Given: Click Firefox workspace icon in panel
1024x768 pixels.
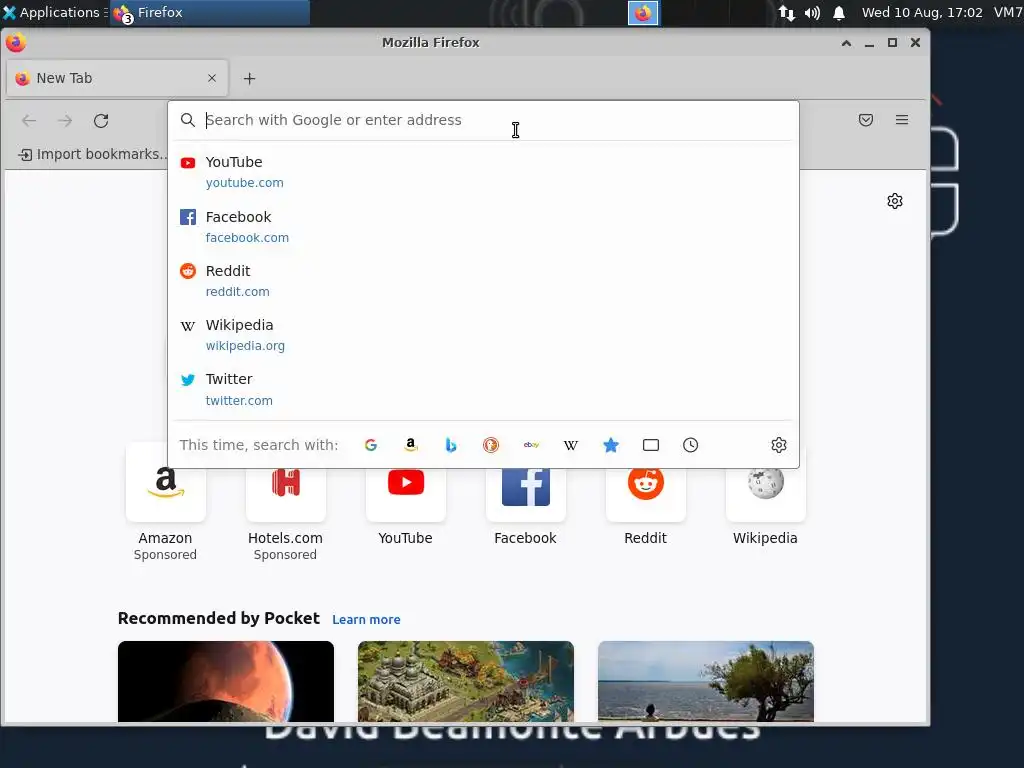Looking at the screenshot, I should coord(643,13).
